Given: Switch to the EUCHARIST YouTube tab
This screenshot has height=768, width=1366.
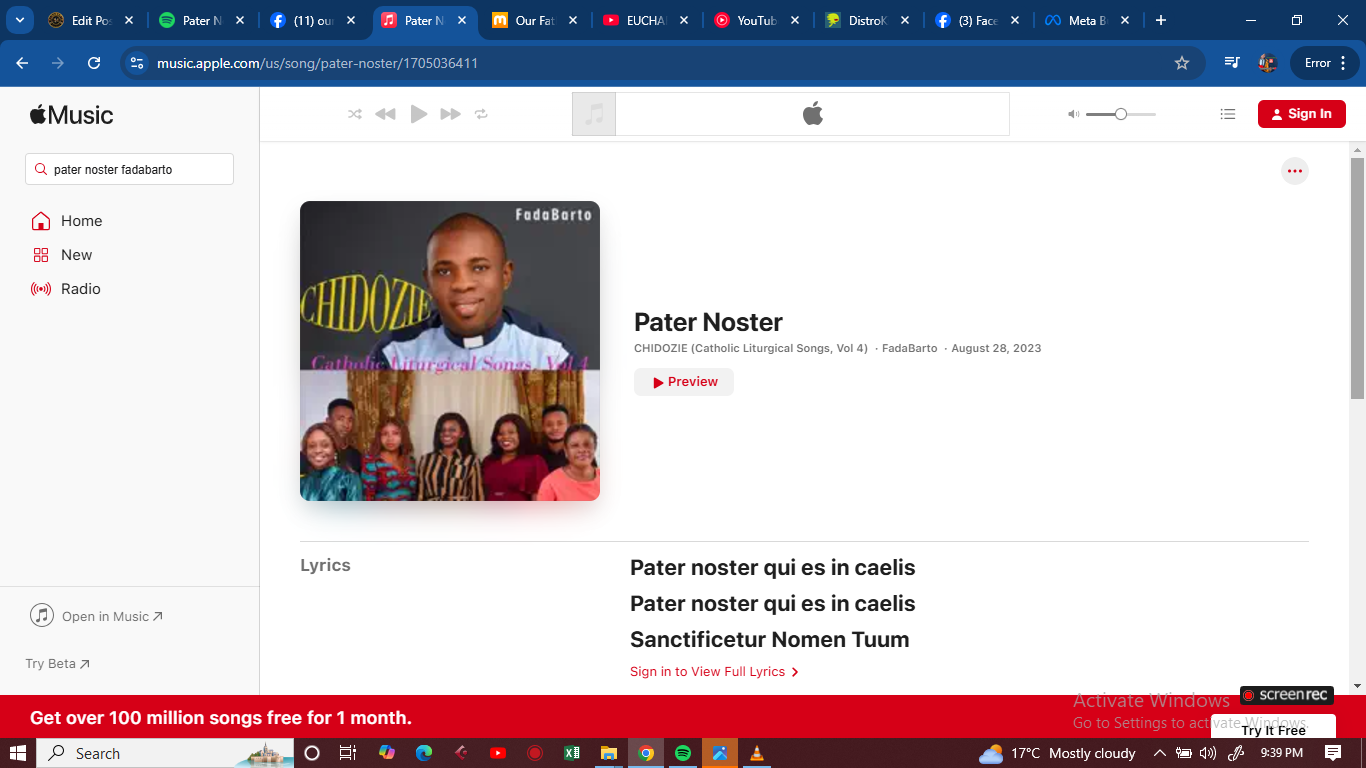Looking at the screenshot, I should tap(646, 20).
